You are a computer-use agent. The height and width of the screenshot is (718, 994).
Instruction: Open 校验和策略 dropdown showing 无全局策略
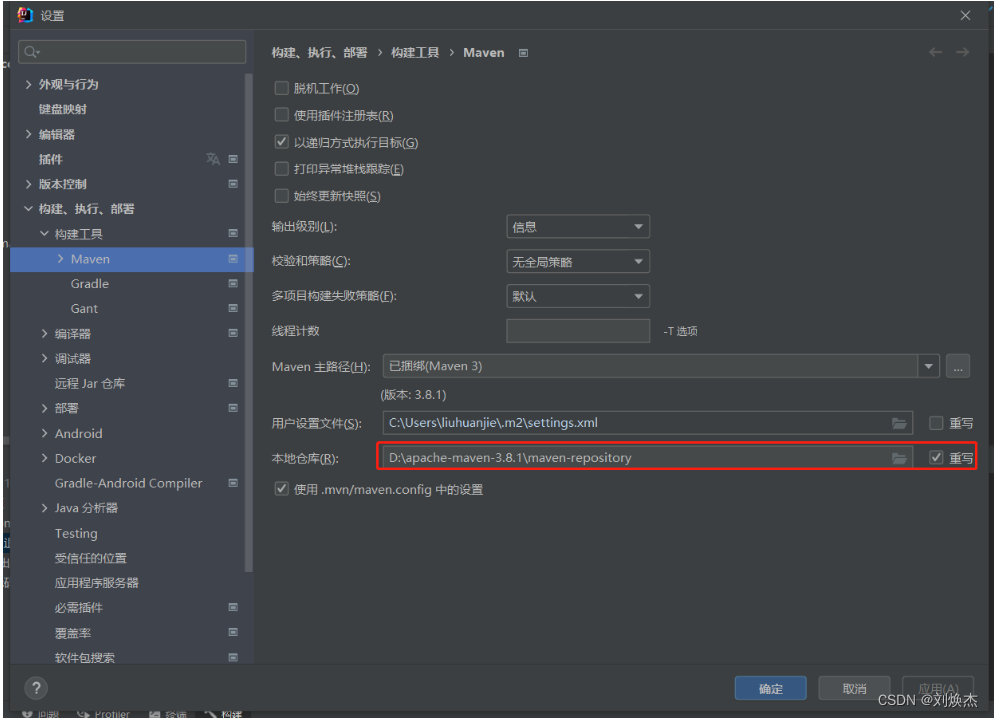pos(578,262)
